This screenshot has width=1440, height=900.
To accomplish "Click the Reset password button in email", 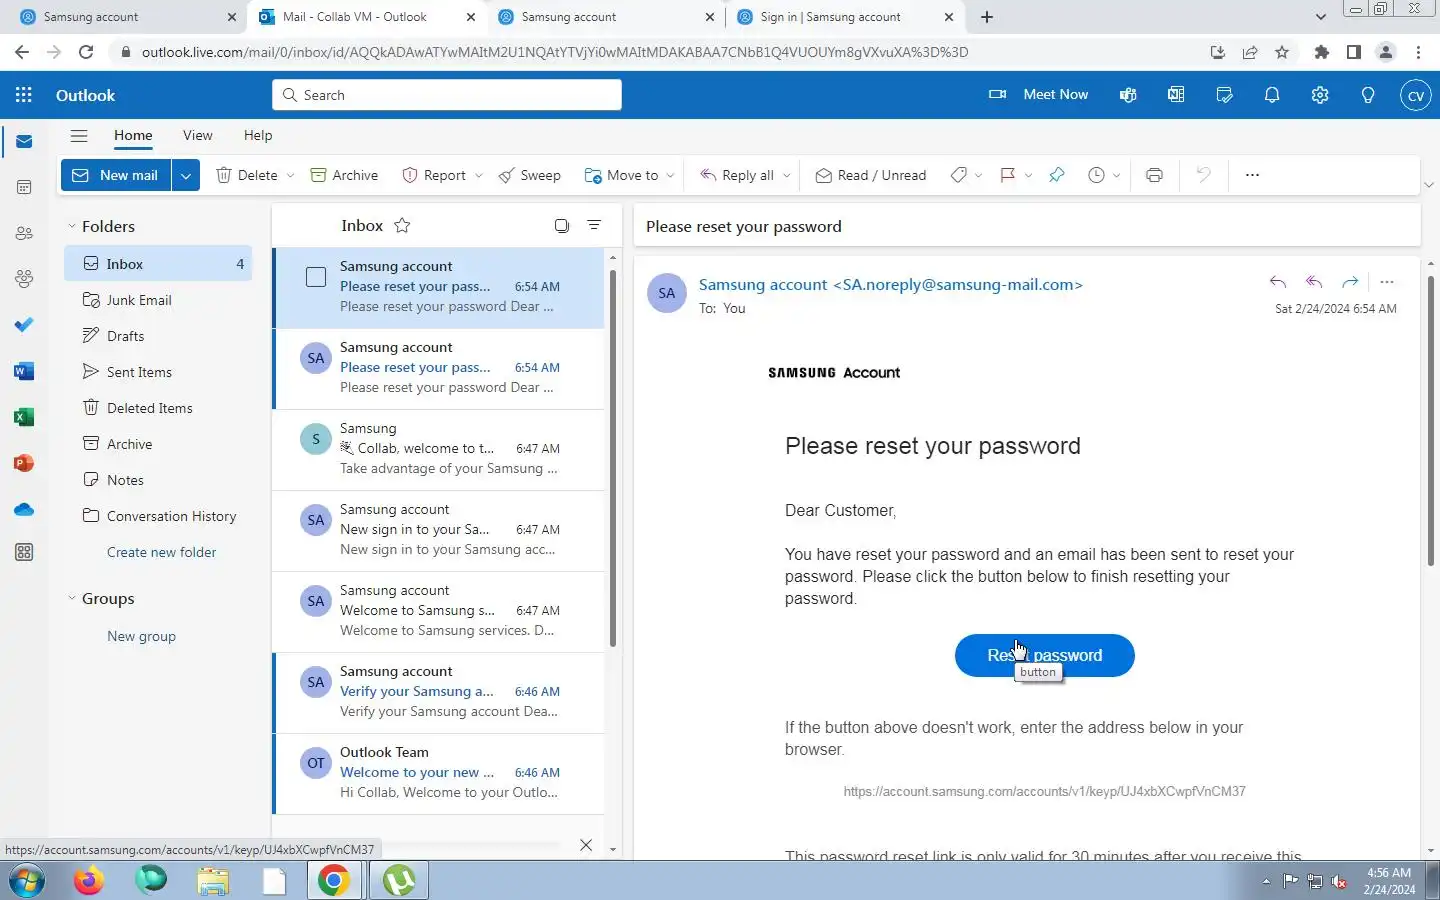I will pos(1044,655).
